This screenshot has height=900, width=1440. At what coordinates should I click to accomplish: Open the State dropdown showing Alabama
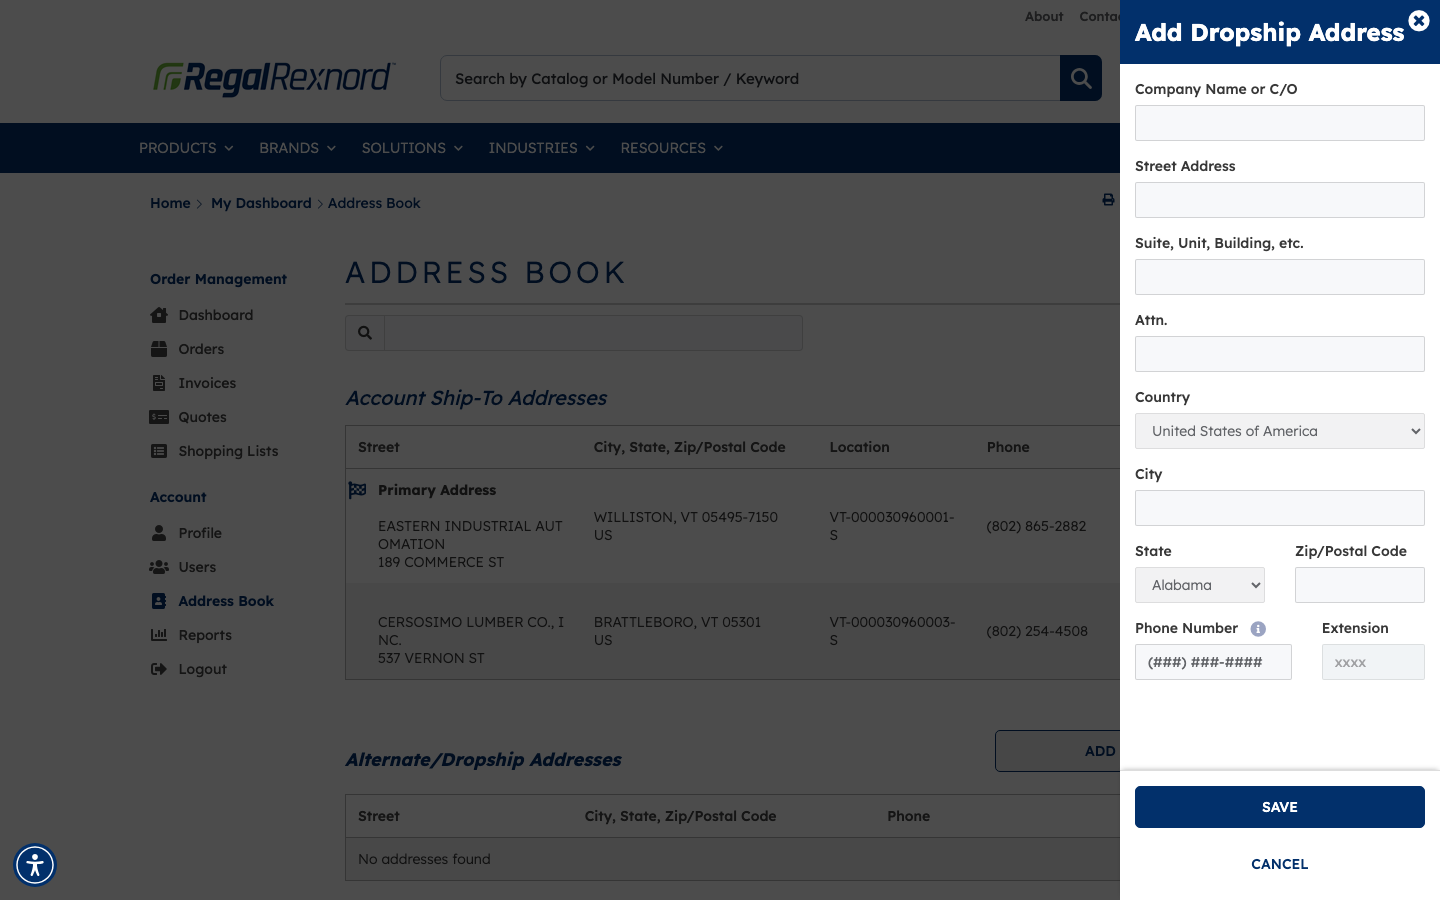point(1200,585)
